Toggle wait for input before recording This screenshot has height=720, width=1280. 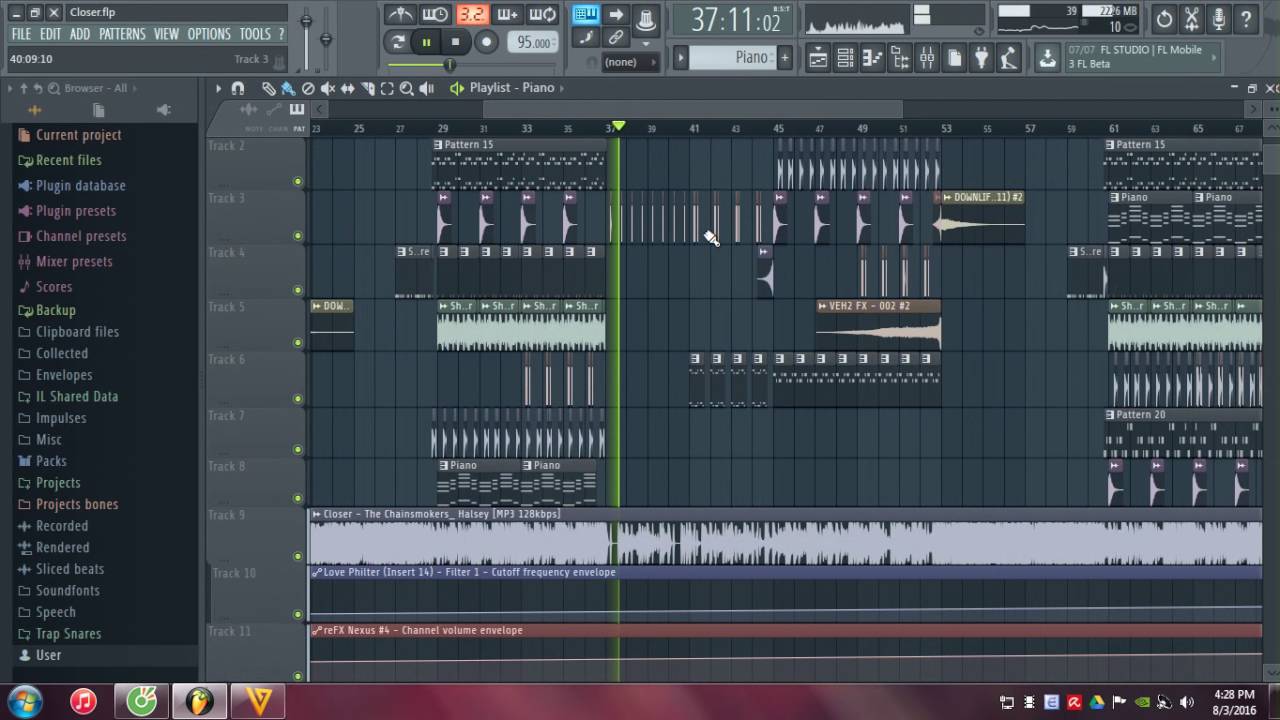tap(436, 14)
